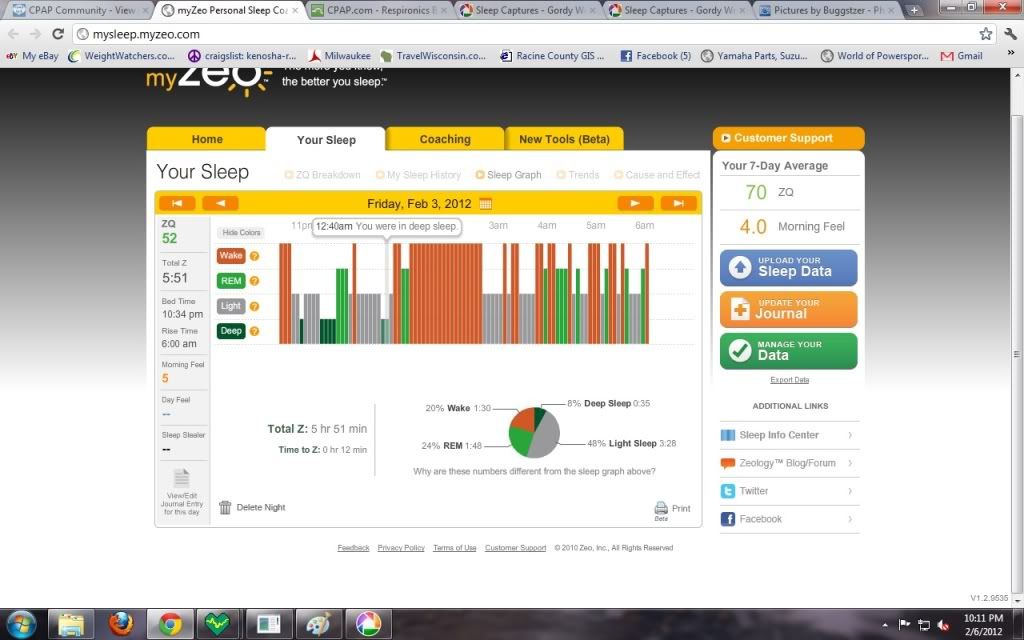The height and width of the screenshot is (640, 1024).
Task: Click Upload Your Sleep Data button
Action: point(789,268)
